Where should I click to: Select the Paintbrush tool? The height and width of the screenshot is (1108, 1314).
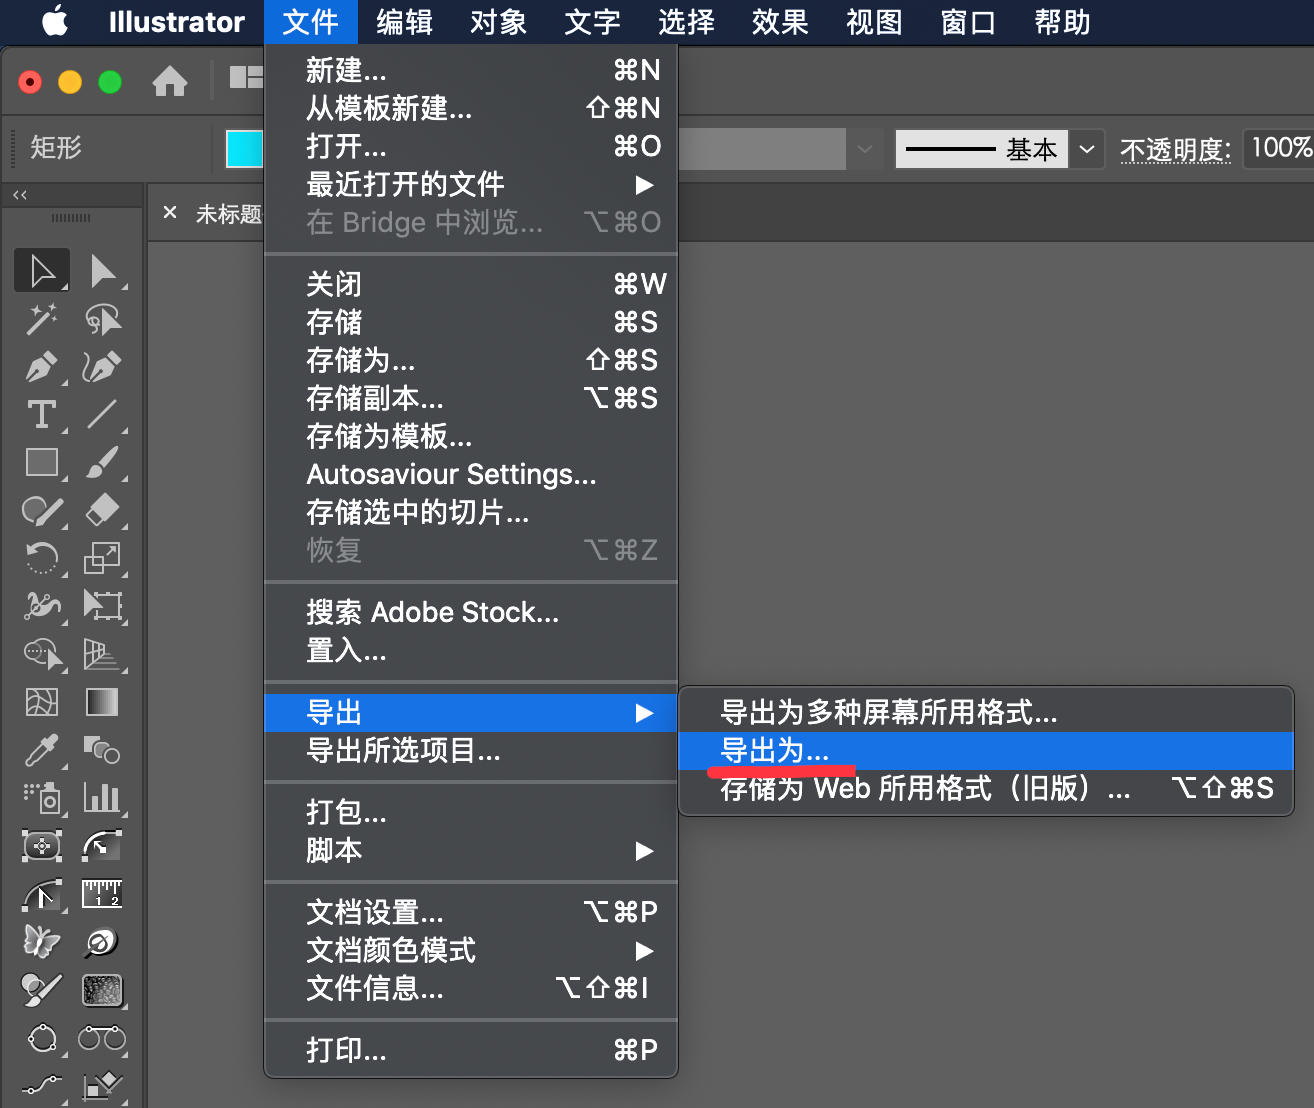[x=102, y=462]
